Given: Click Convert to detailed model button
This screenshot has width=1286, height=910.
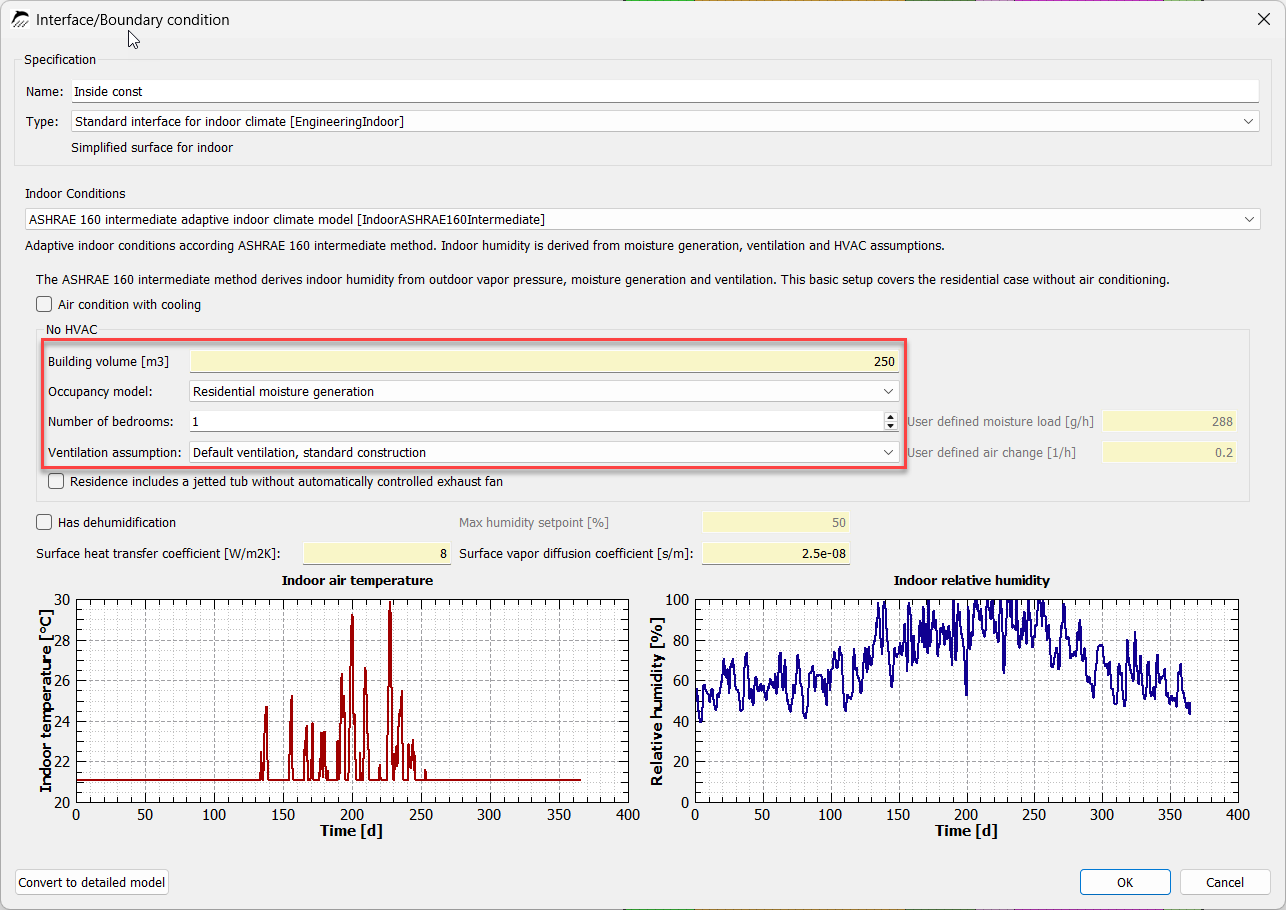Looking at the screenshot, I should coord(92,882).
